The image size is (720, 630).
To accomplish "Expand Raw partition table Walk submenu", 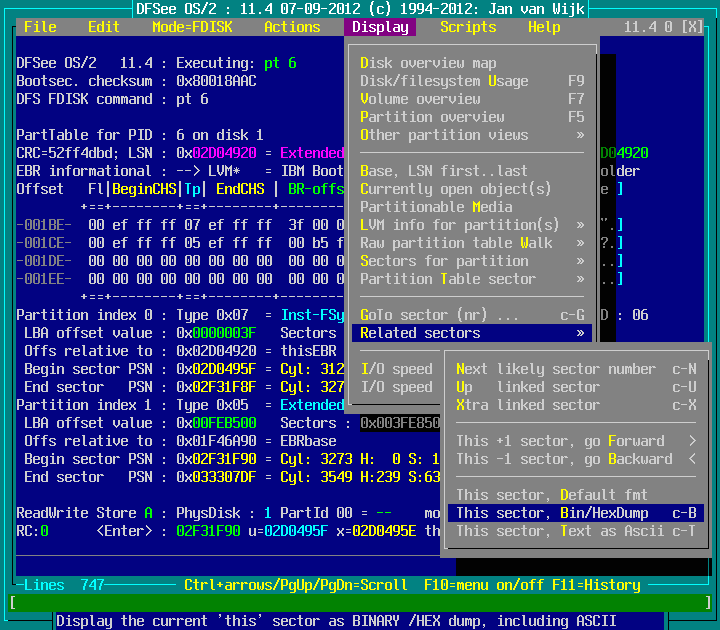I will coord(472,242).
